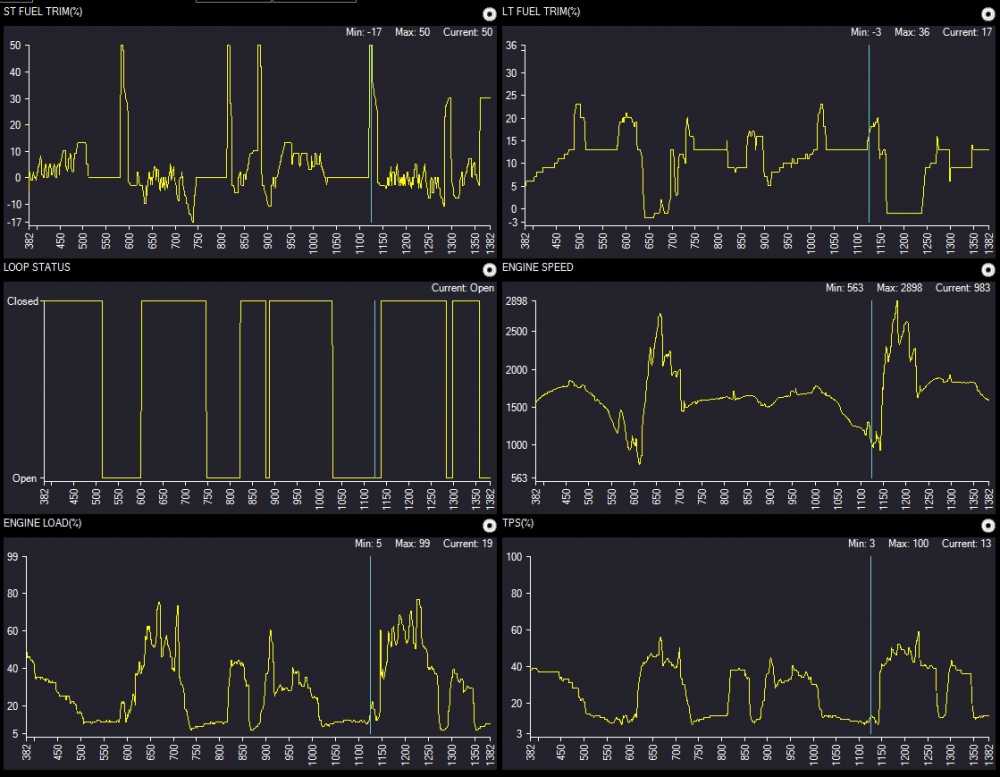Click the ST Fuel Trim graph circle button

pos(488,14)
